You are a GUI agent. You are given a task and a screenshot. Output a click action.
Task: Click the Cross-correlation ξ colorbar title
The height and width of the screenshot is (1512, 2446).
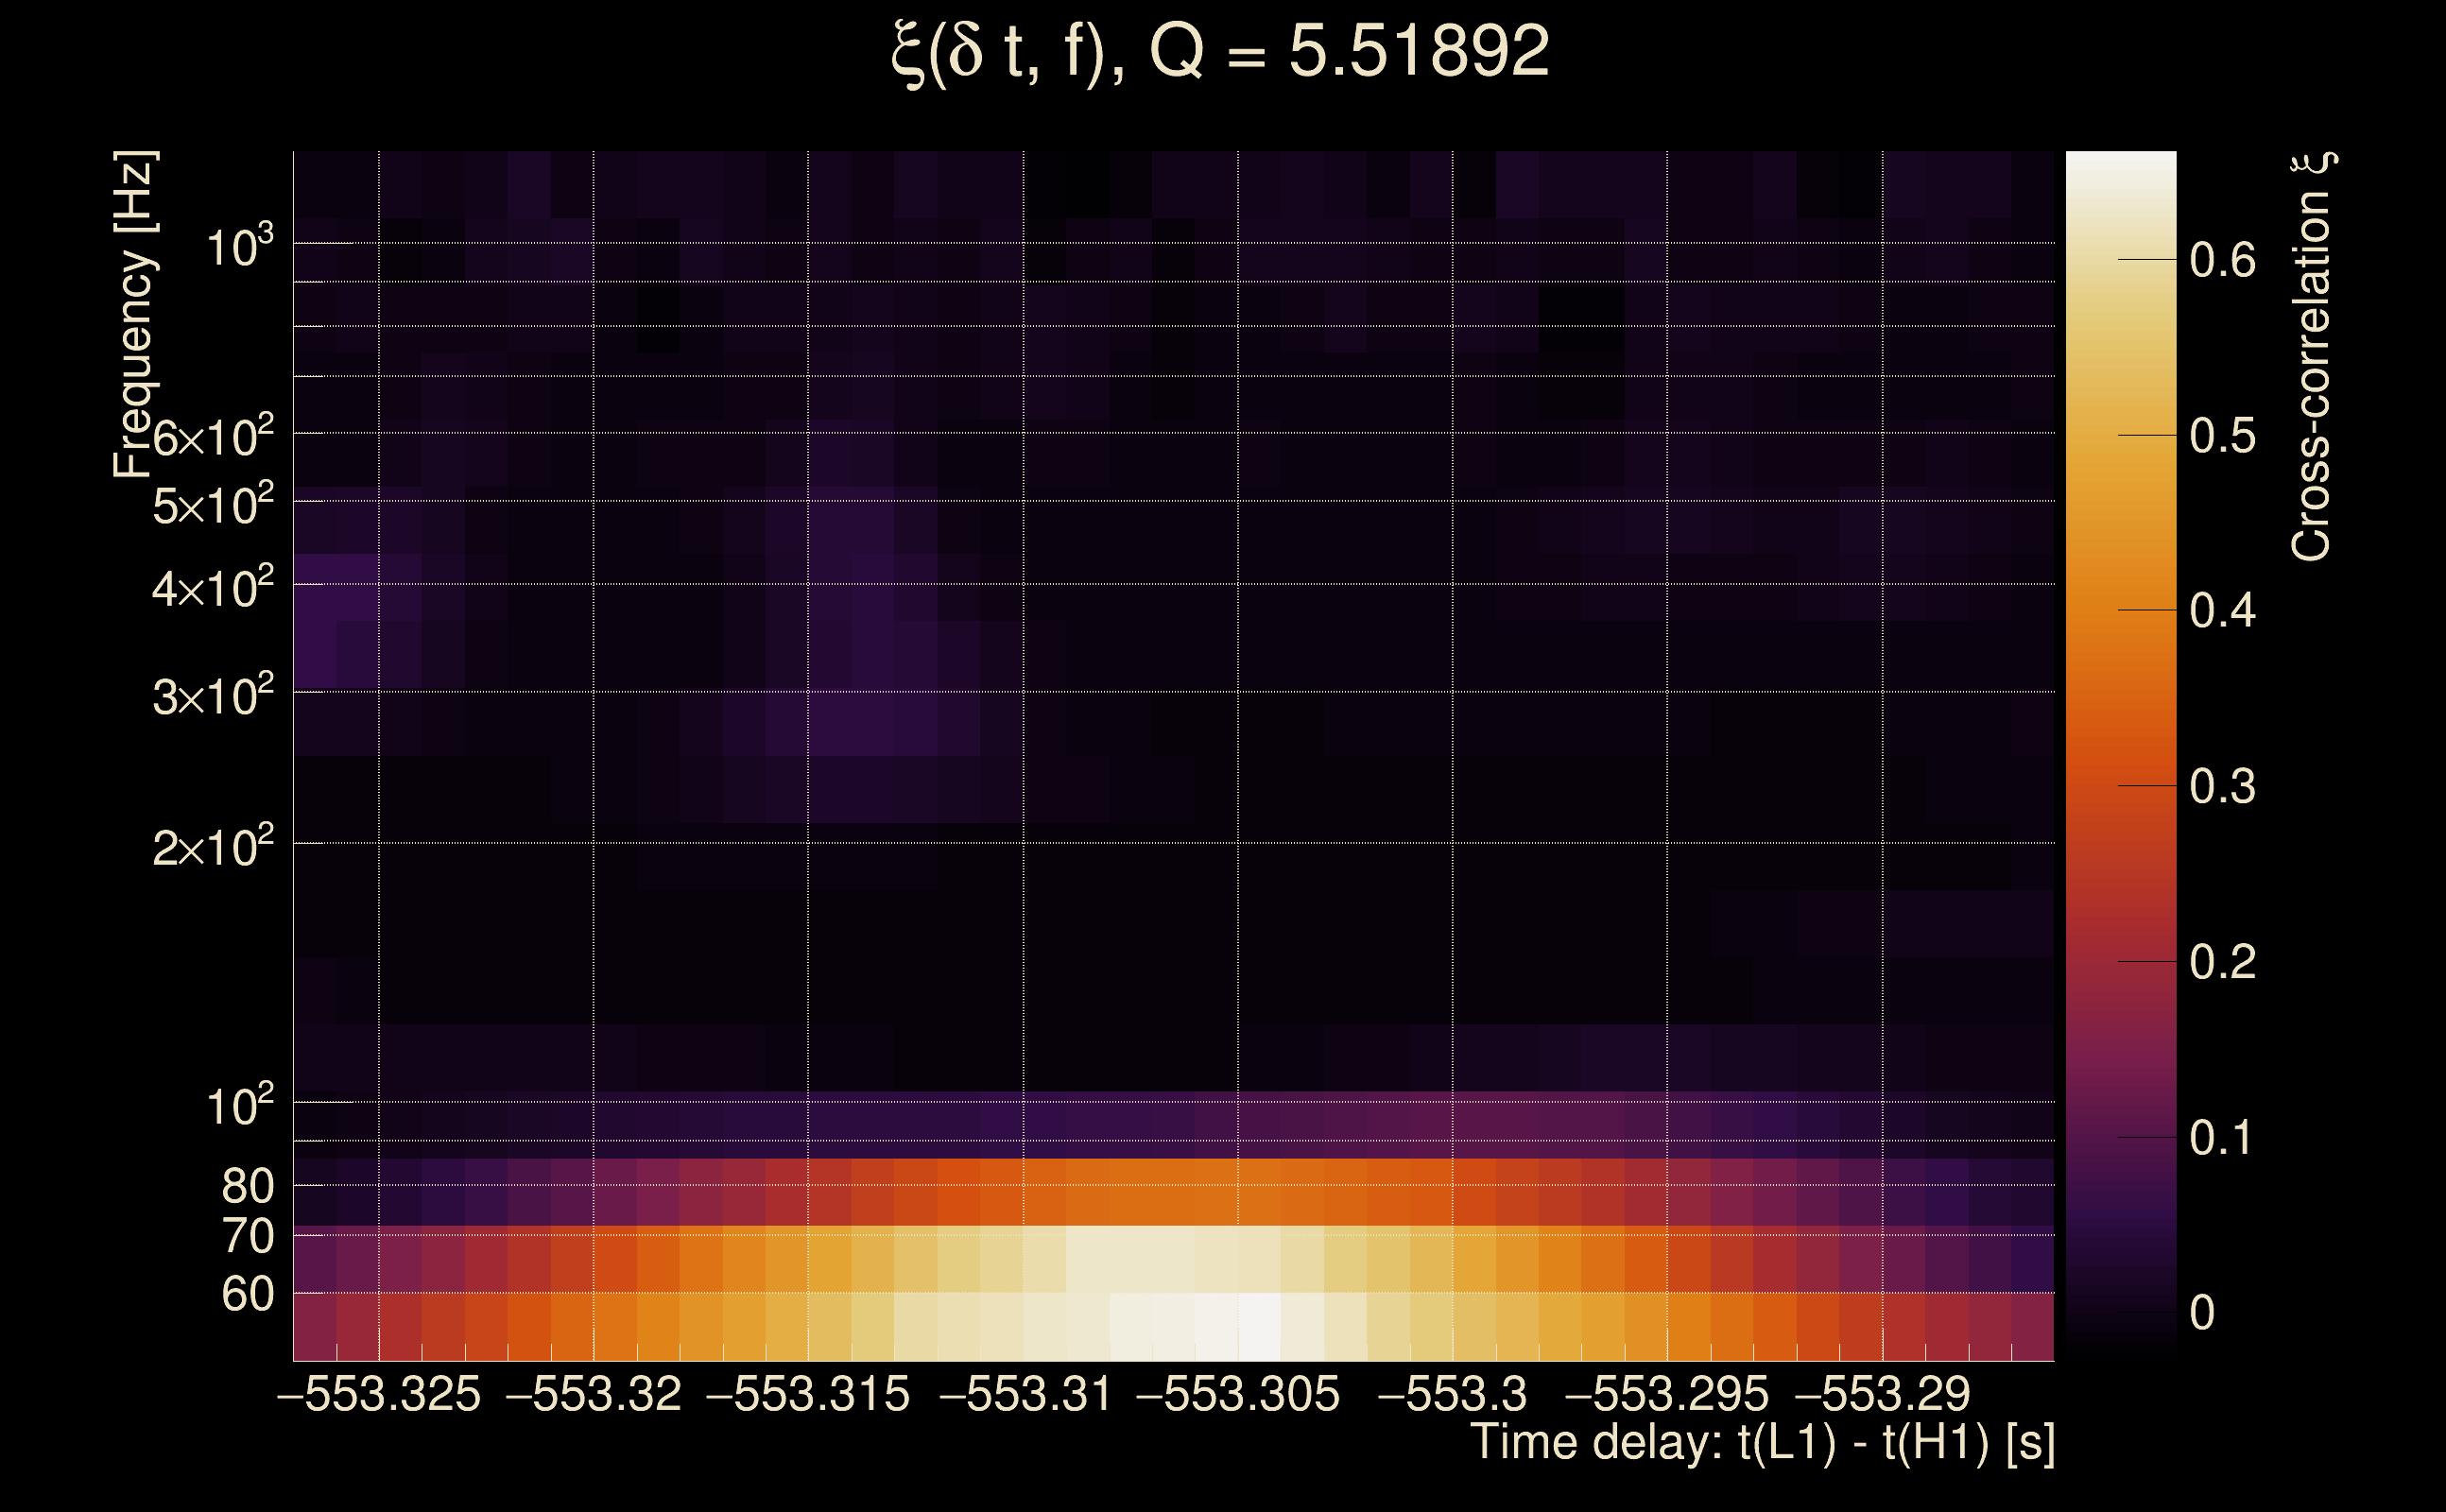(x=2311, y=356)
